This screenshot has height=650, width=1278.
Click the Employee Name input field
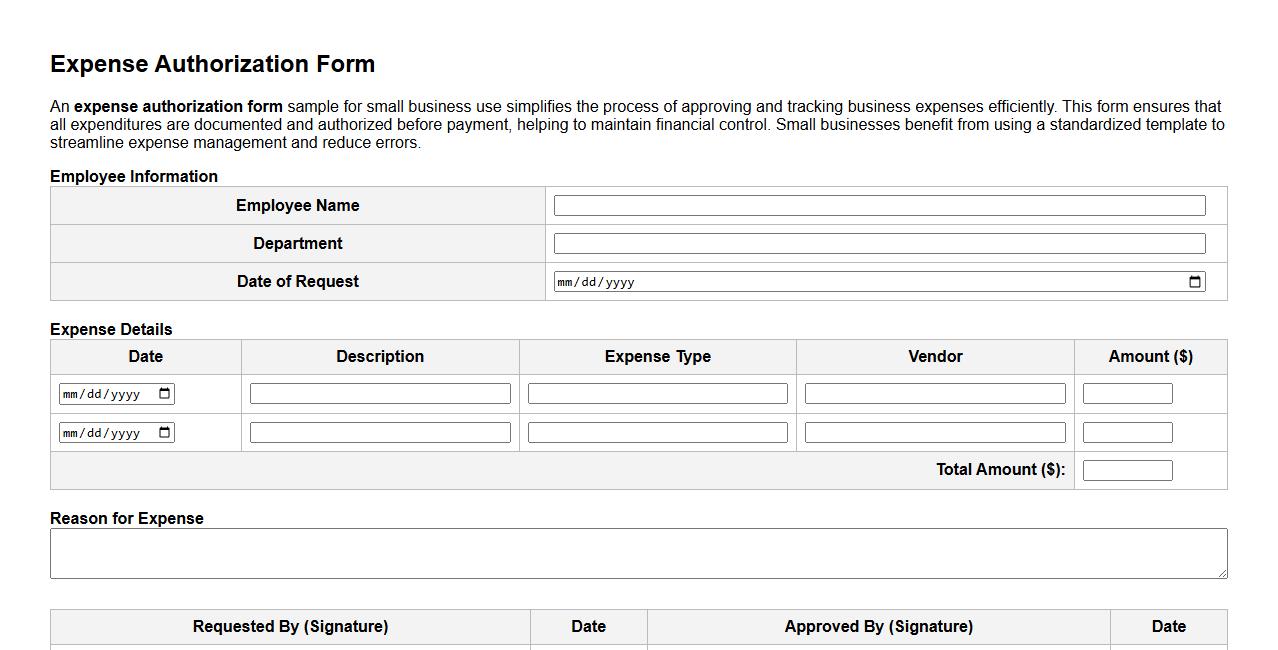click(880, 205)
